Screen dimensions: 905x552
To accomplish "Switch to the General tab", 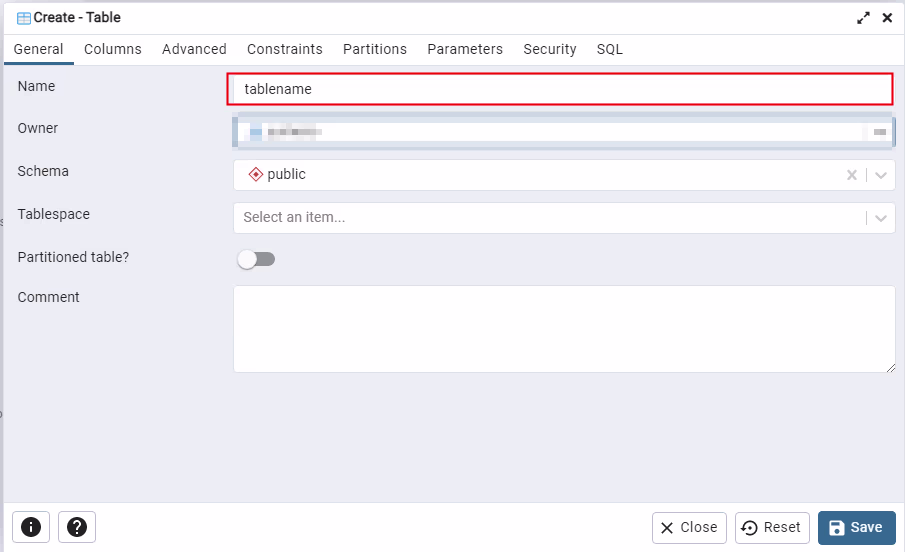I will click(x=39, y=49).
